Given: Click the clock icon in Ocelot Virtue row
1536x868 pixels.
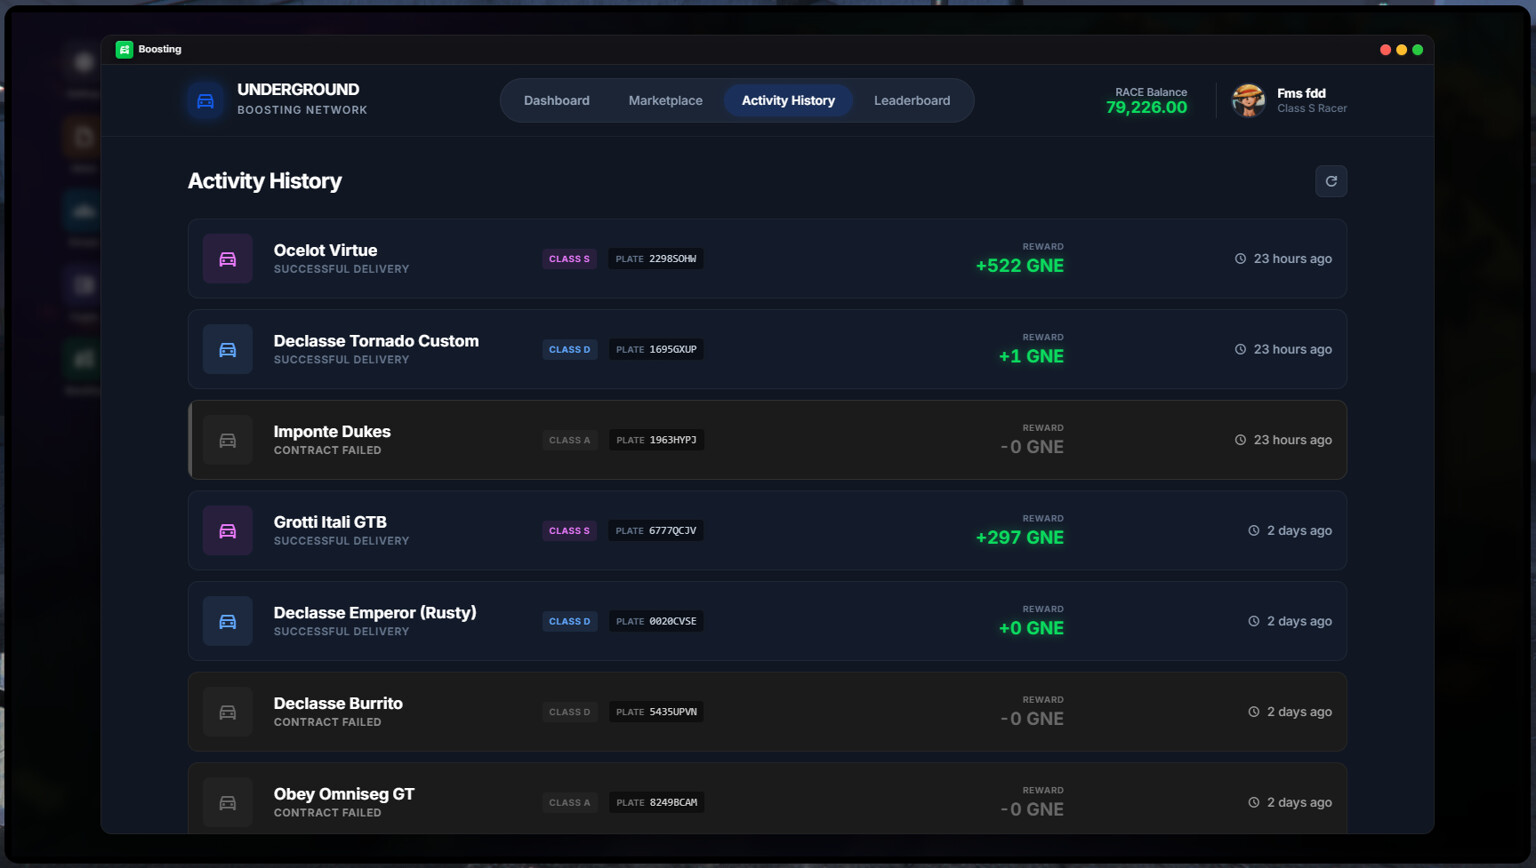Looking at the screenshot, I should click(1240, 259).
